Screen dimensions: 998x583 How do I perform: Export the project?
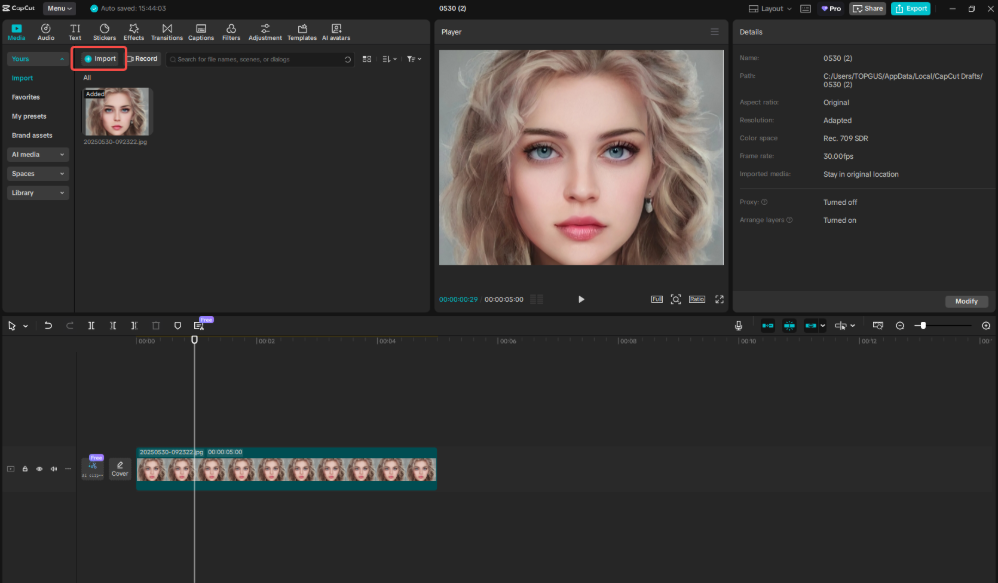tap(911, 8)
